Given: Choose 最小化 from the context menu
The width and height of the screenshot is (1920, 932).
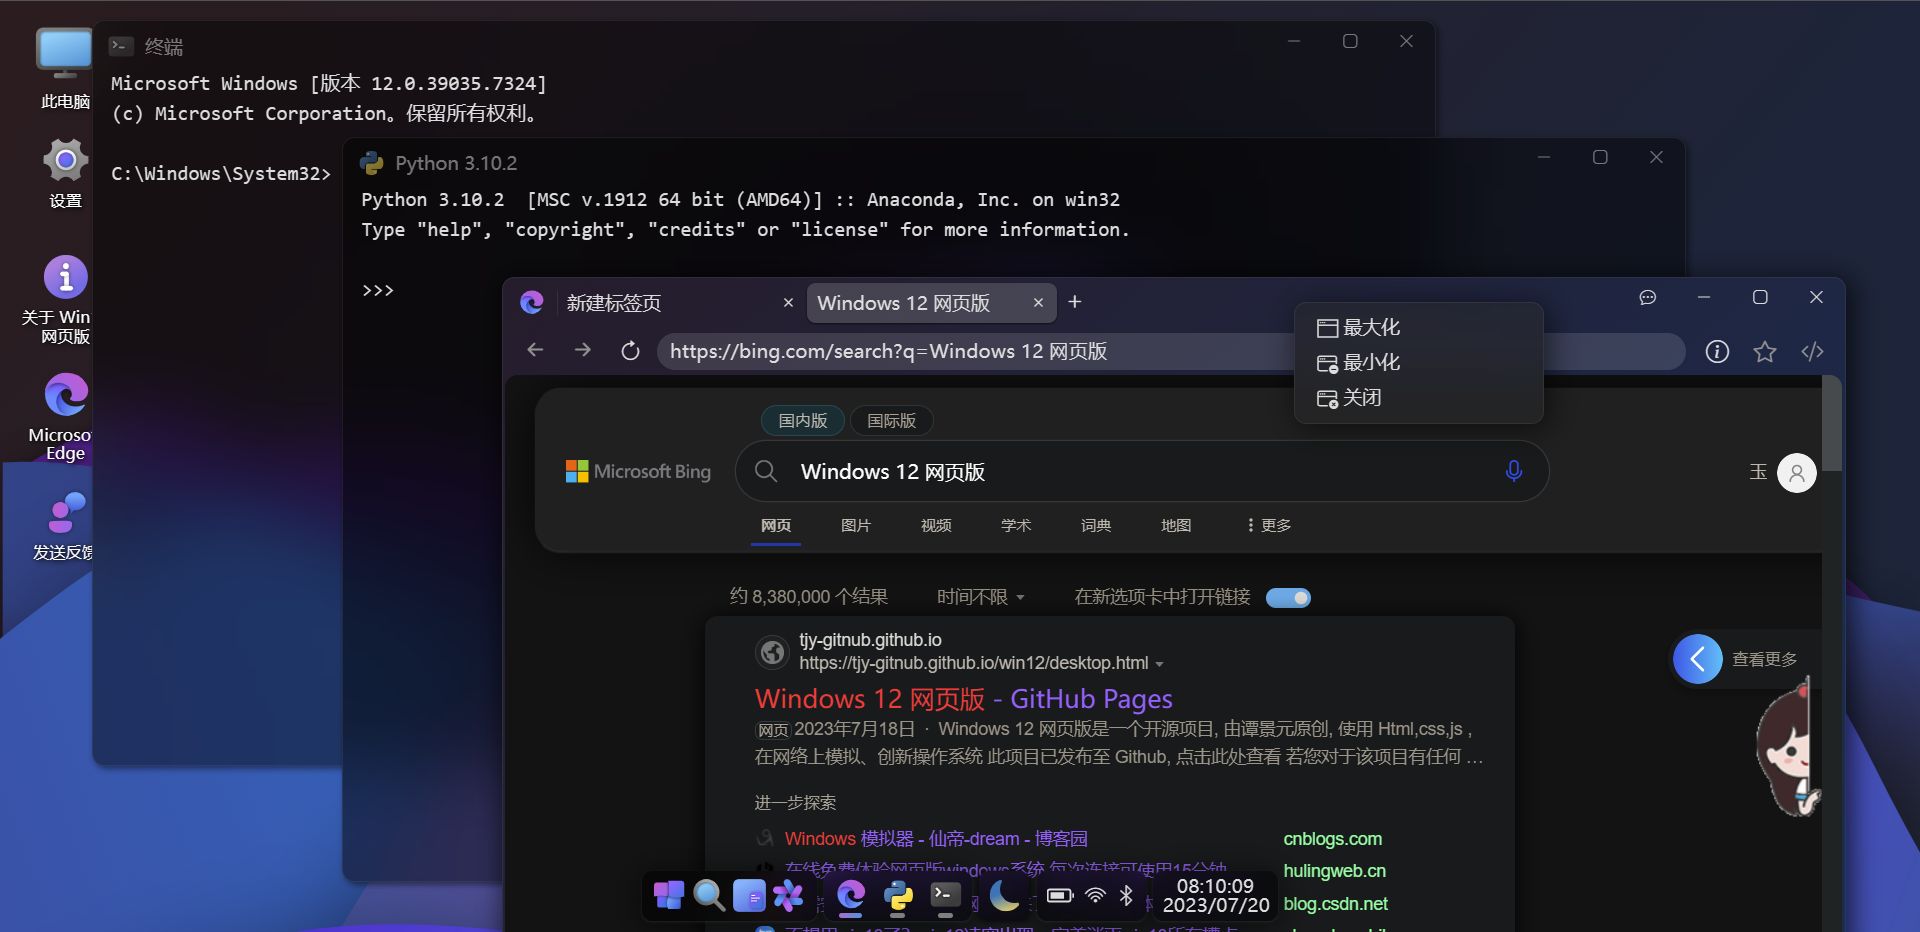Looking at the screenshot, I should point(1371,362).
